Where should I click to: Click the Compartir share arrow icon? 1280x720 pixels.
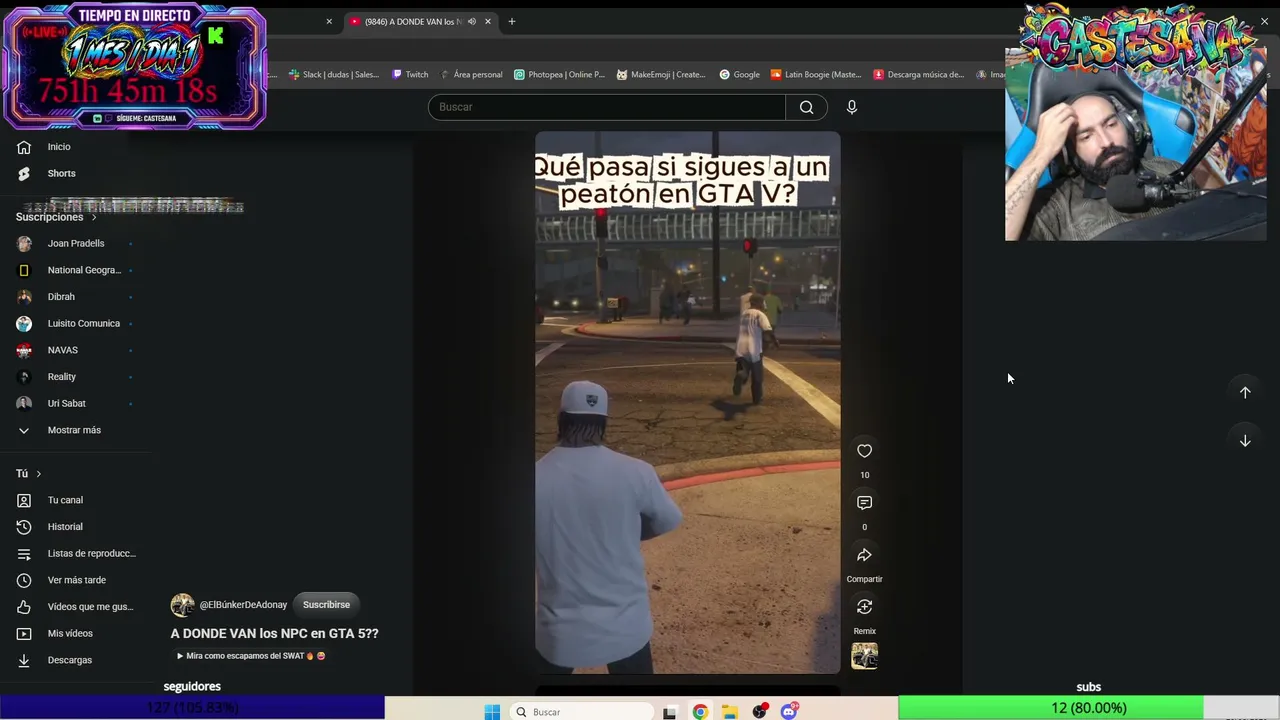pos(864,555)
